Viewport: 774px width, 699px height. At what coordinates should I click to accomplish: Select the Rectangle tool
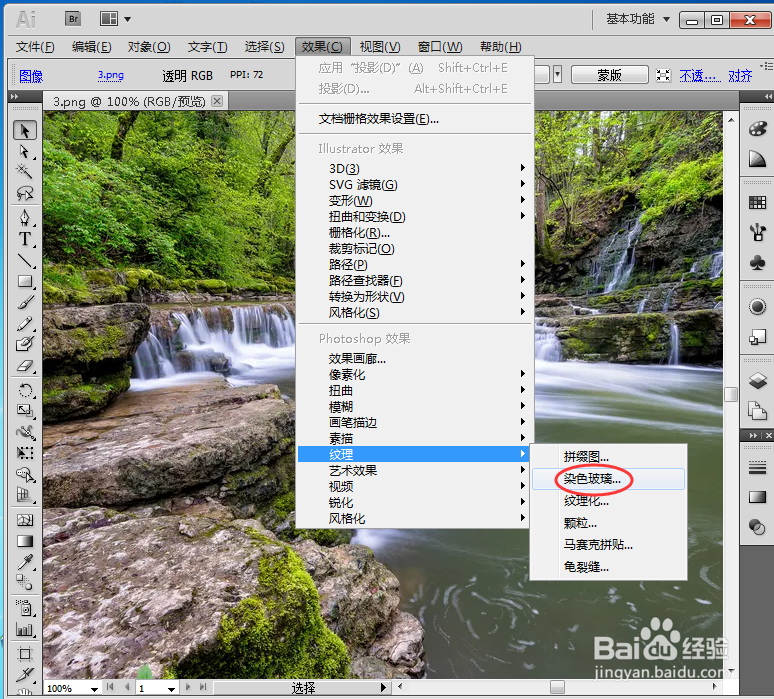coord(25,281)
